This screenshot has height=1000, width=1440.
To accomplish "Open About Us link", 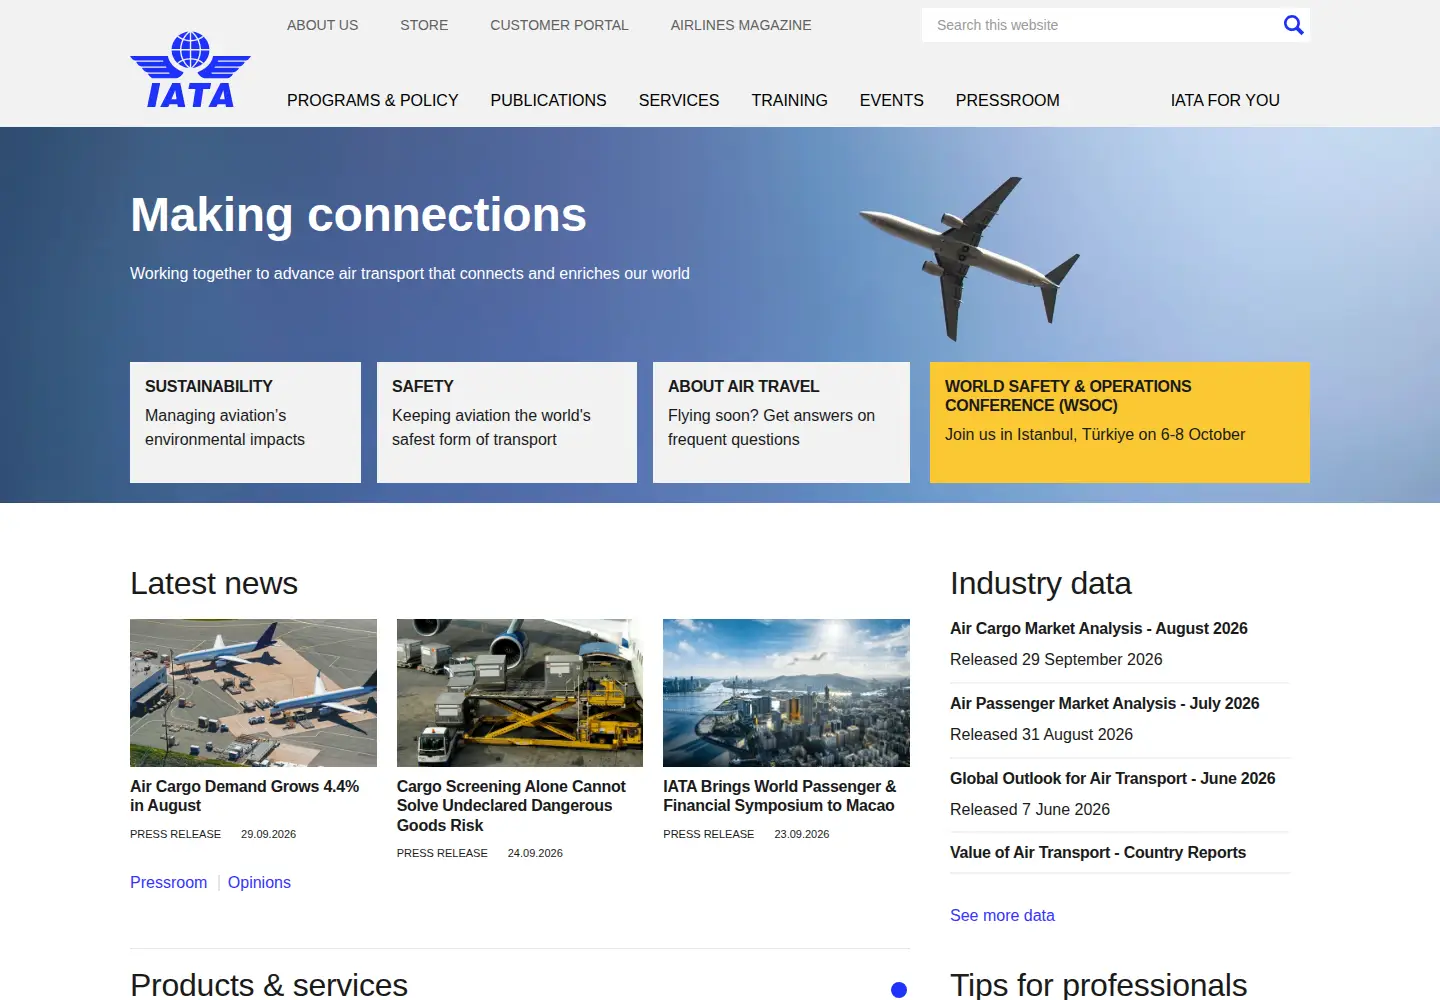I will point(322,25).
